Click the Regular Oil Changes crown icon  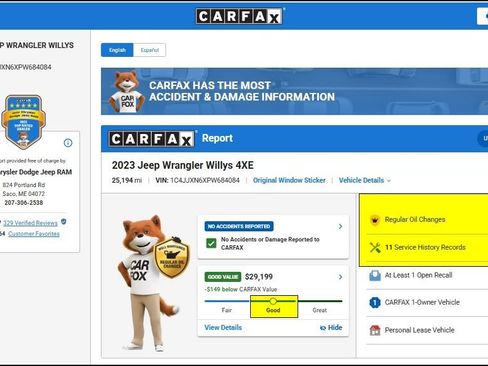[375, 220]
